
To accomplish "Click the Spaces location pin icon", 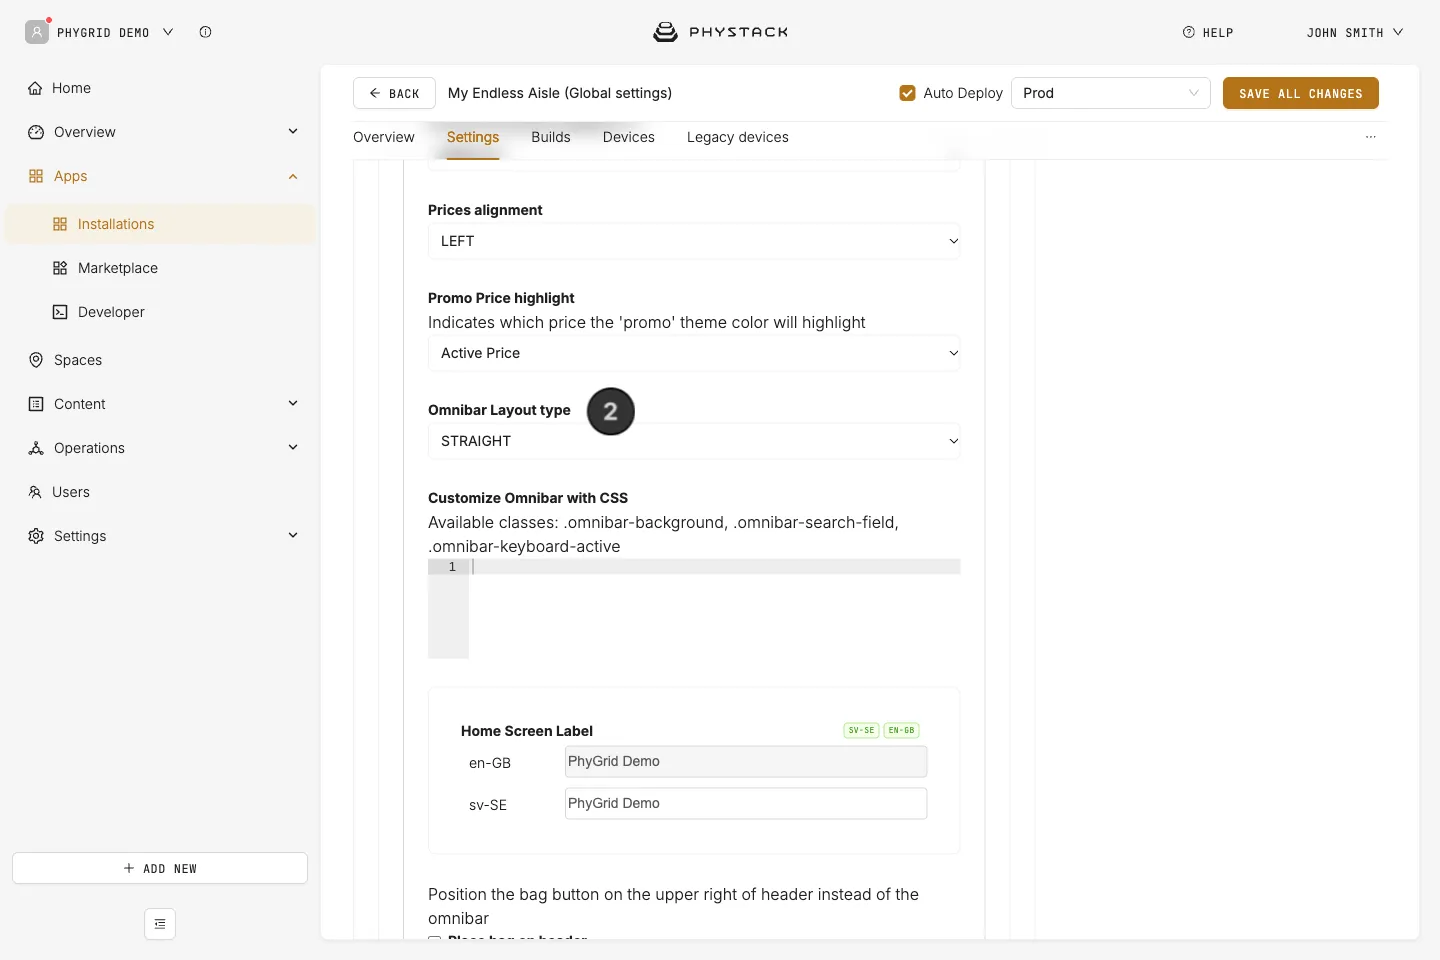I will click(36, 360).
